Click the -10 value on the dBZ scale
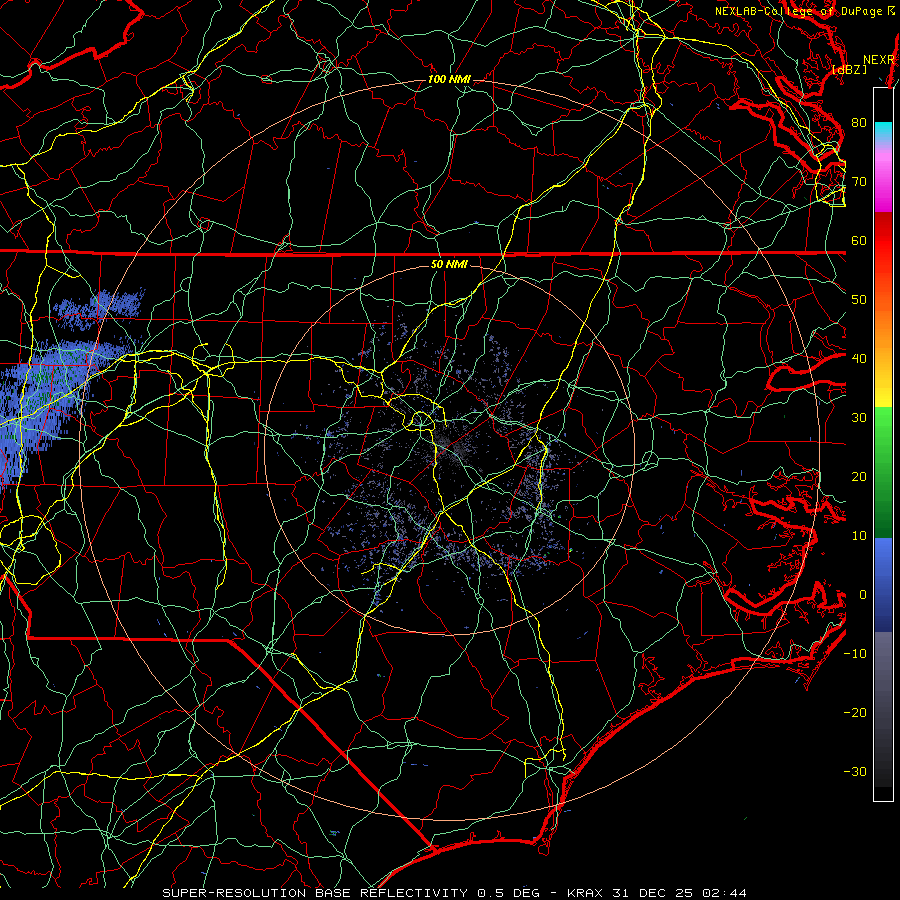 (855, 654)
